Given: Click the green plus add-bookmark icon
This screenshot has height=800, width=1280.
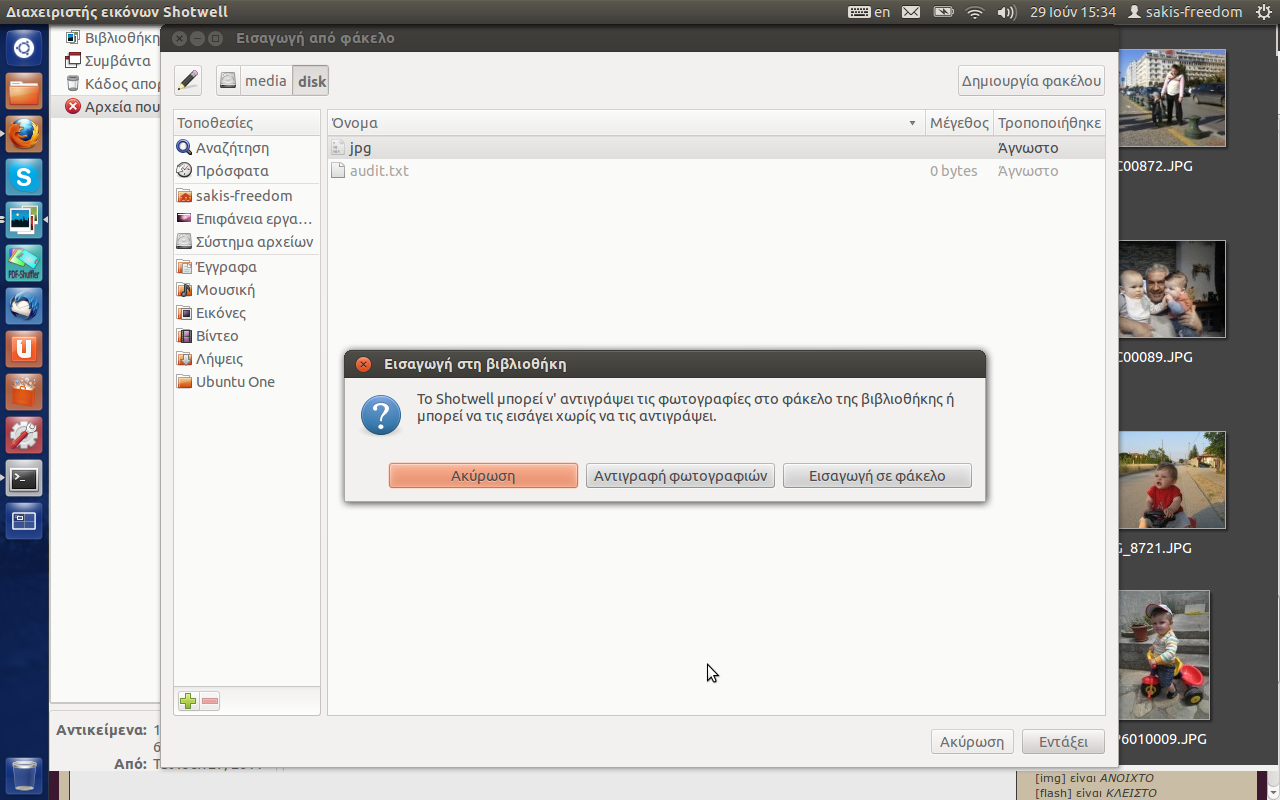Looking at the screenshot, I should point(187,701).
